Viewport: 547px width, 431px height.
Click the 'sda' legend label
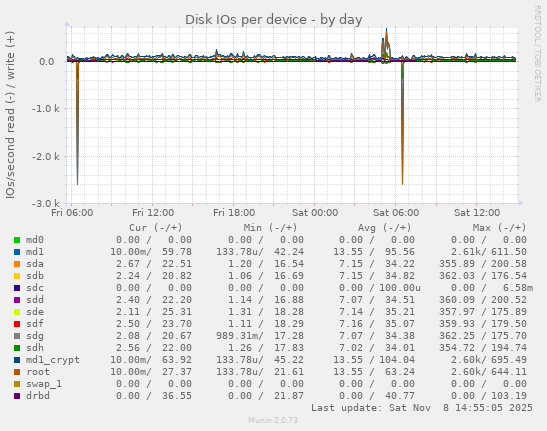[35, 264]
